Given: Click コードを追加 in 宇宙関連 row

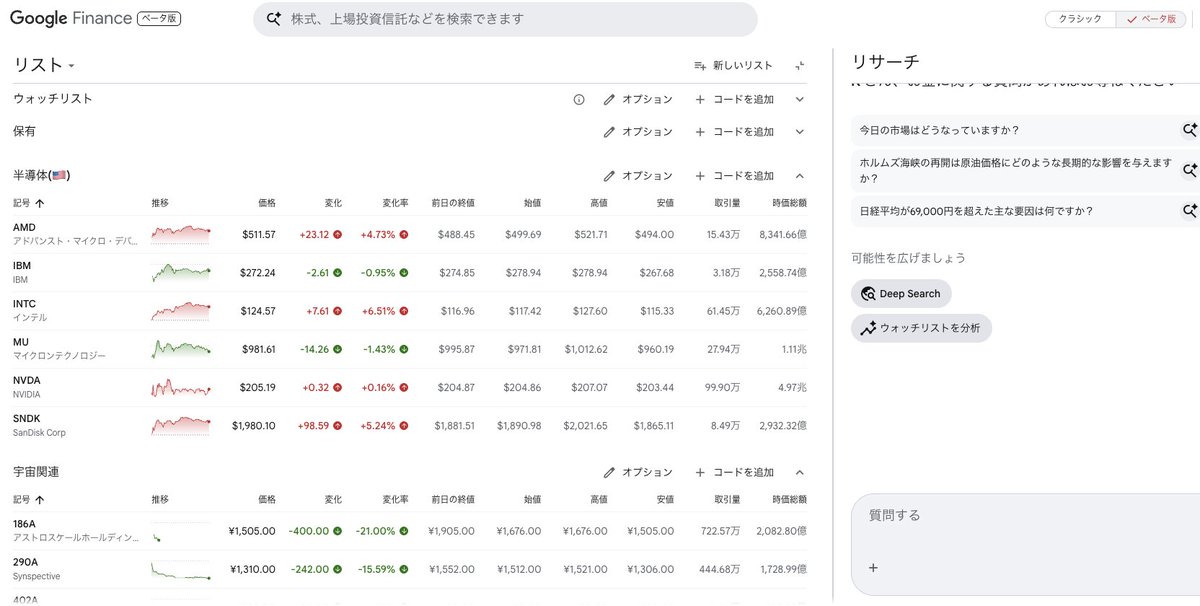Looking at the screenshot, I should pyautogui.click(x=734, y=472).
